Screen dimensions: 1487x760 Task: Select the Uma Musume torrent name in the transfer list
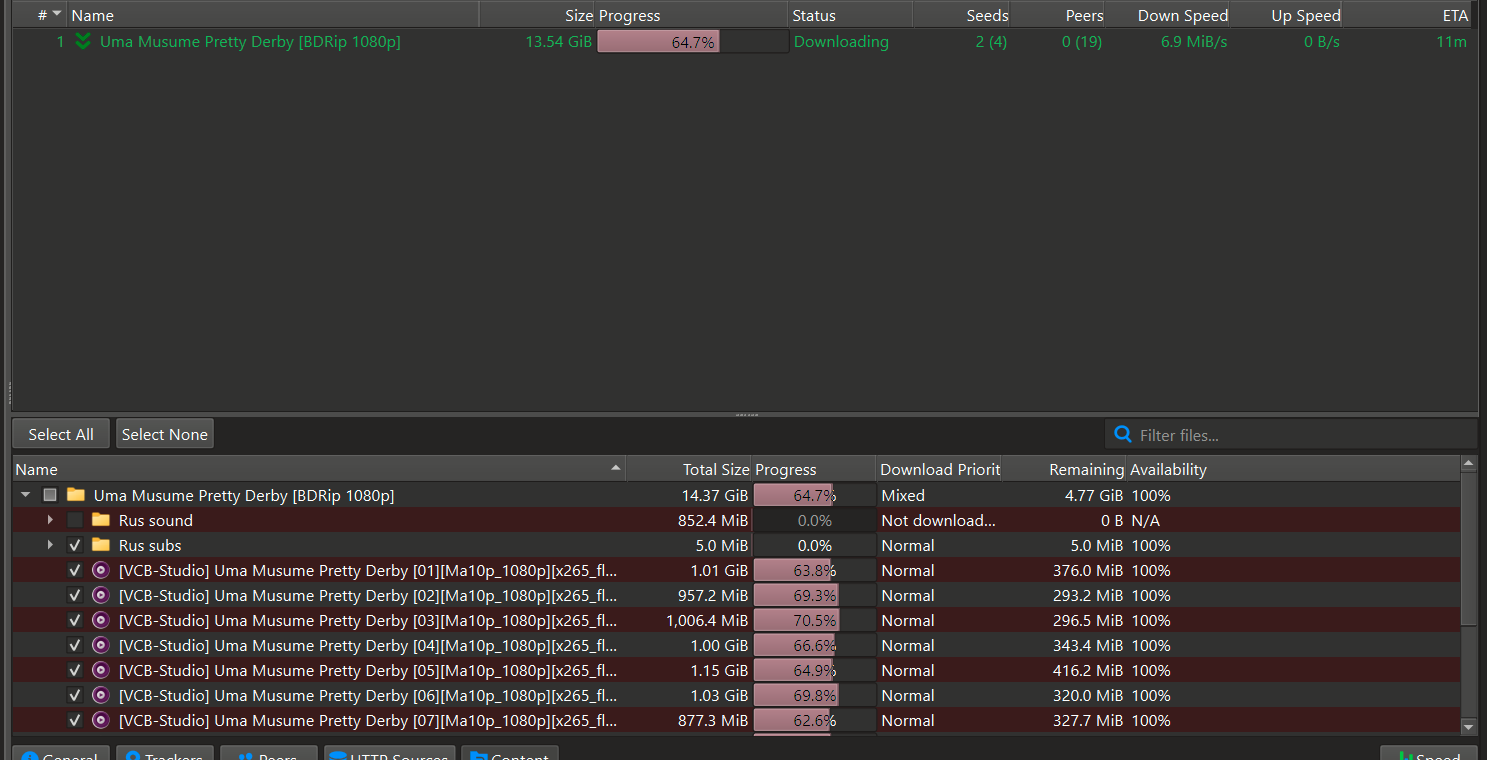pos(250,42)
